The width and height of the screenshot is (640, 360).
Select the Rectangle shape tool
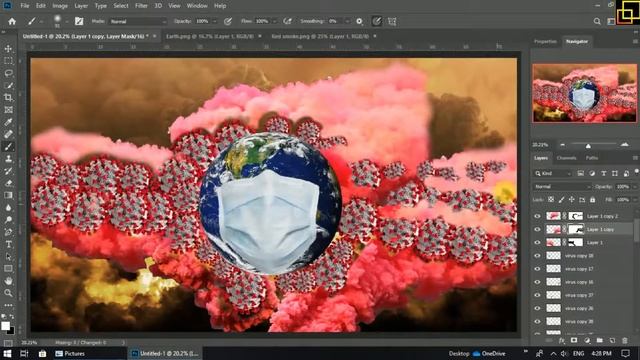tap(8, 269)
